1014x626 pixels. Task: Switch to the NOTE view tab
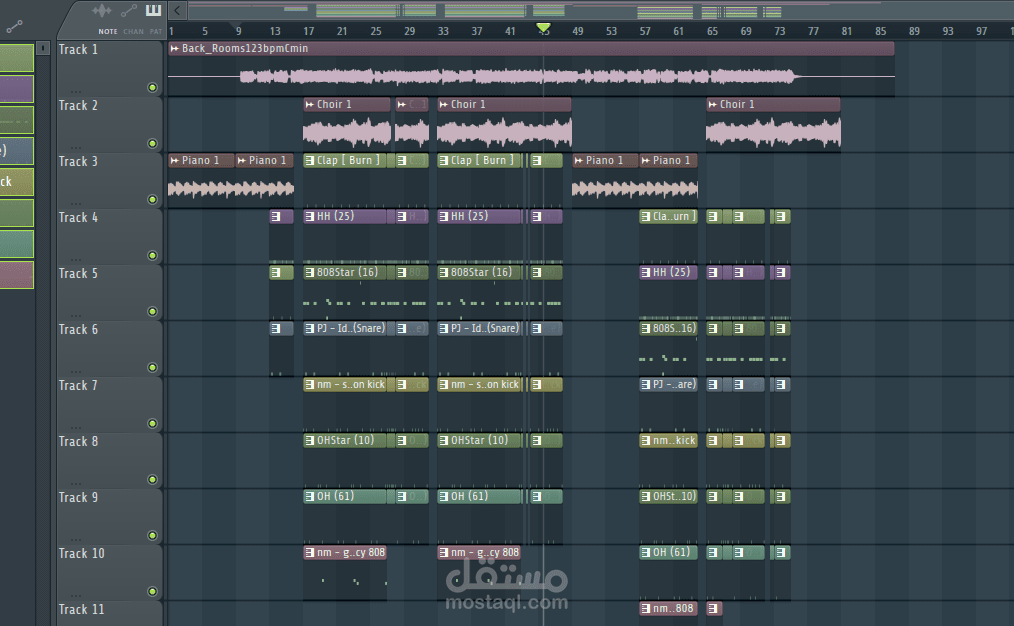pyautogui.click(x=108, y=31)
